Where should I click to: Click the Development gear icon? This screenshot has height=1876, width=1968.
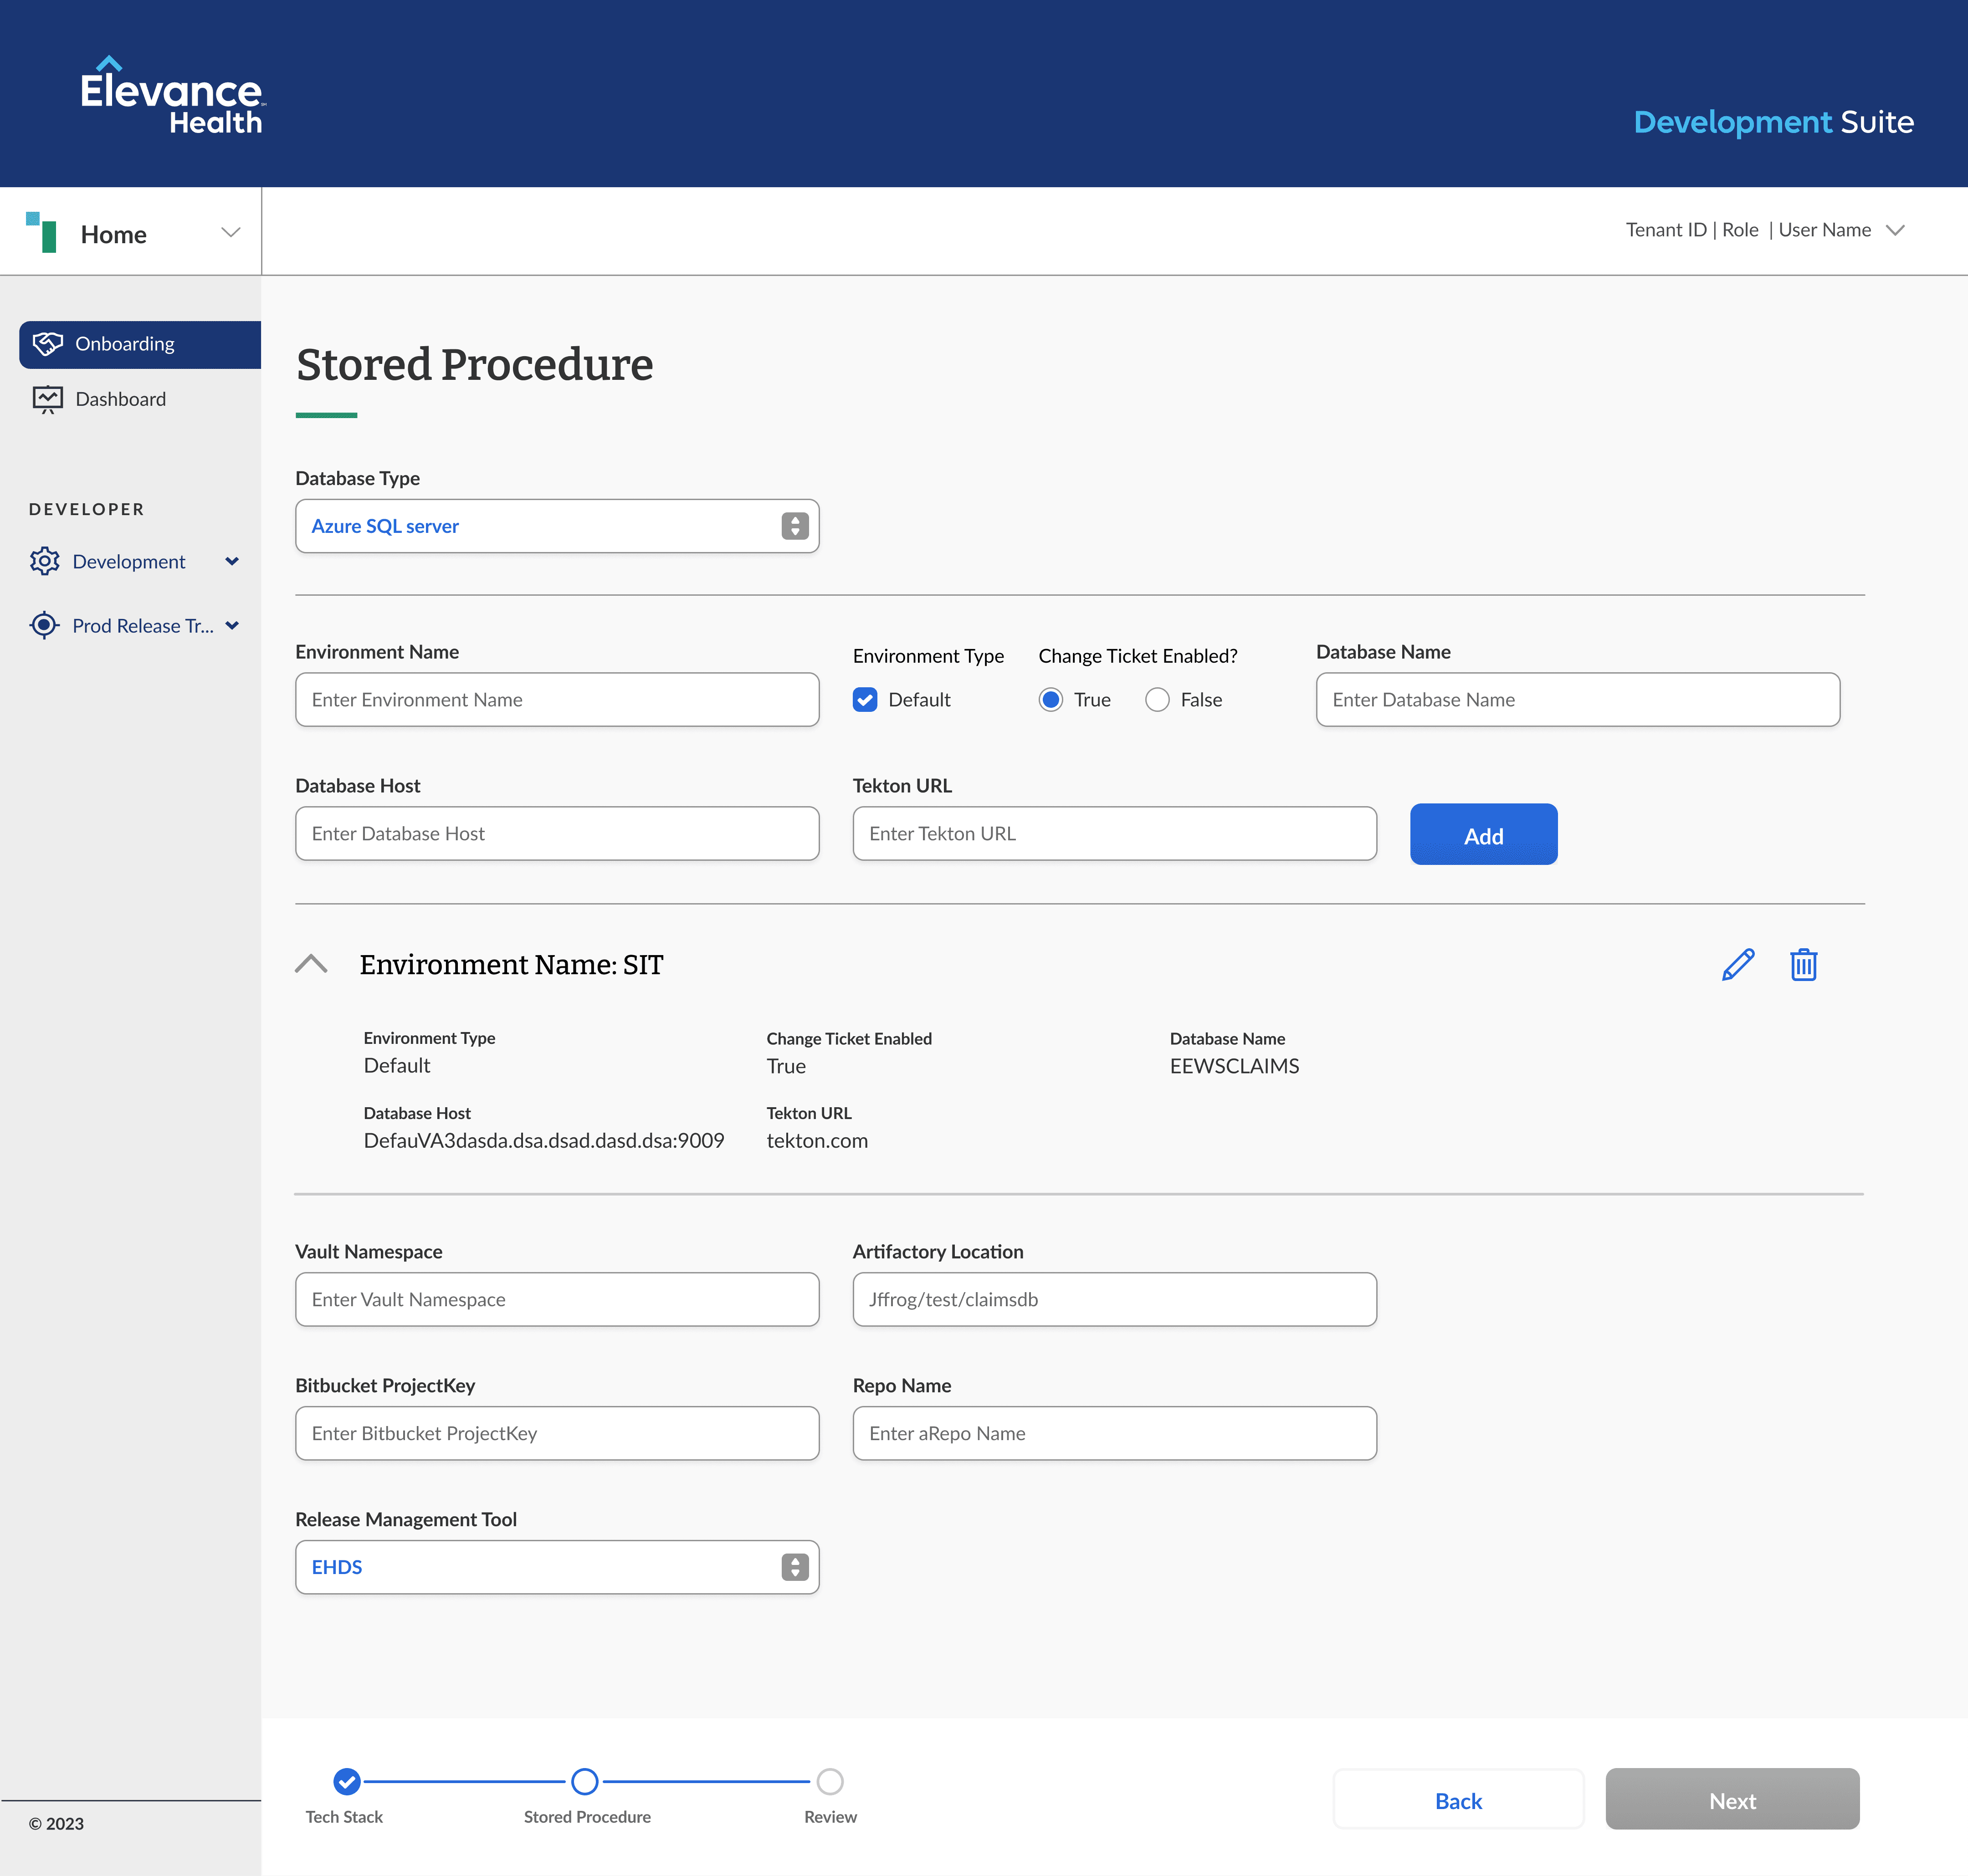(x=45, y=561)
